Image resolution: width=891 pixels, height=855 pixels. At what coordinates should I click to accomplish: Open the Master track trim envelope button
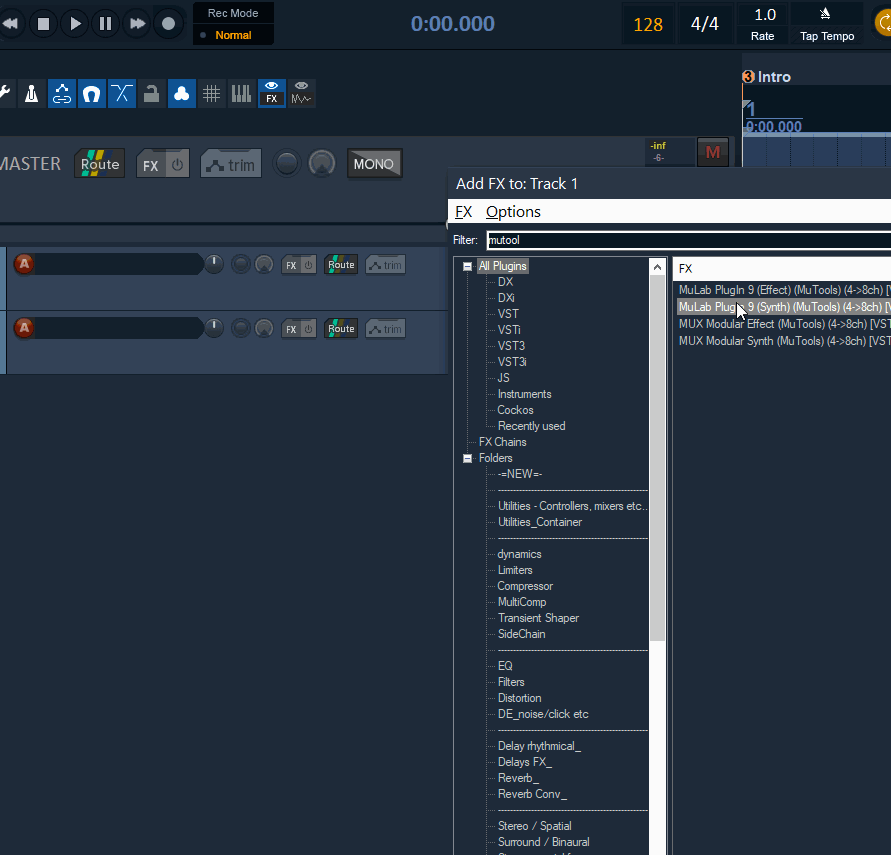point(231,164)
